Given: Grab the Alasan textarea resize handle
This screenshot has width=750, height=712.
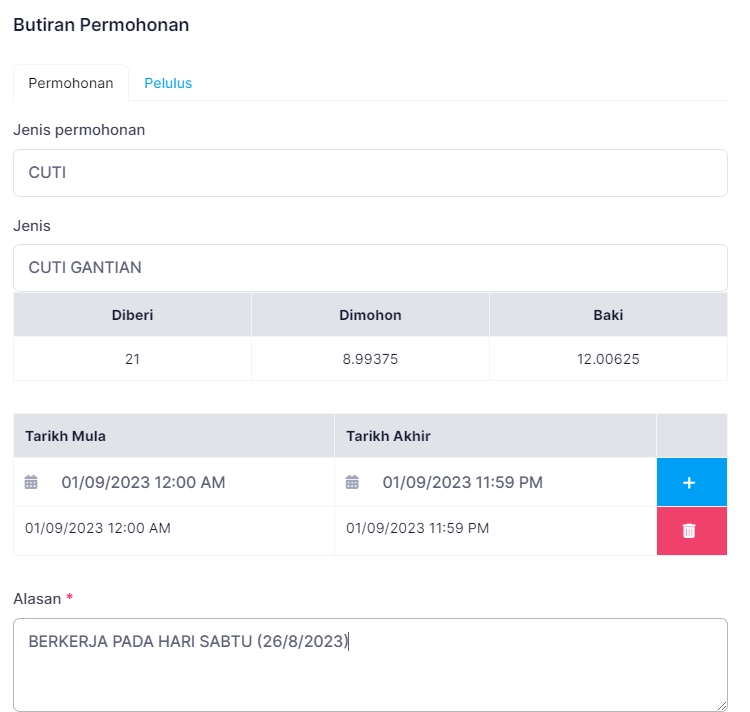Looking at the screenshot, I should (722, 706).
